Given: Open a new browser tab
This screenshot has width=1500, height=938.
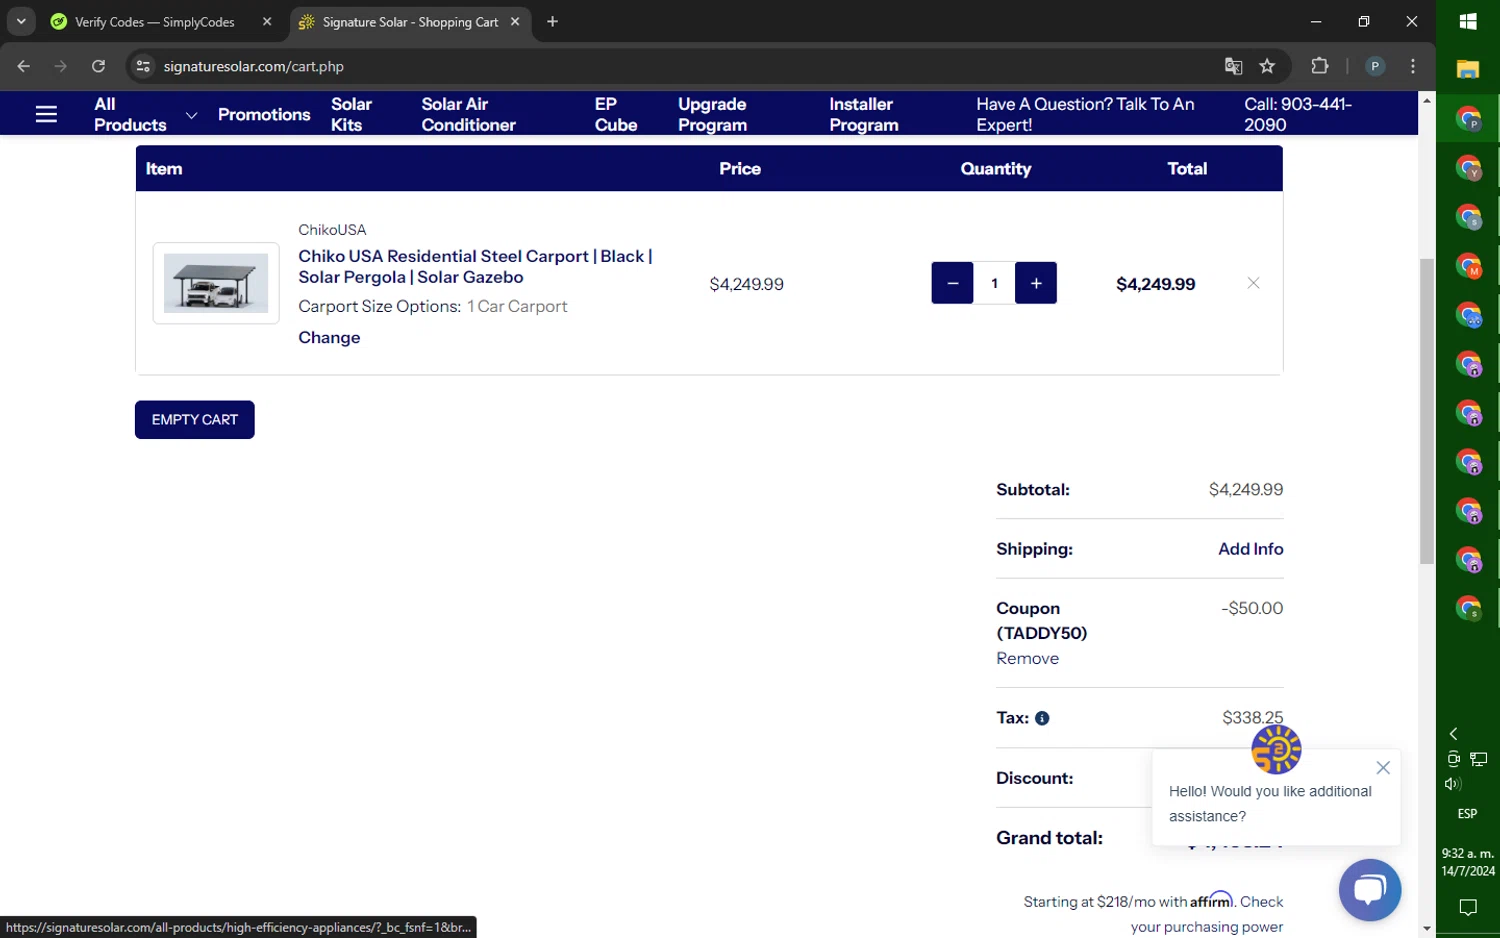Looking at the screenshot, I should pyautogui.click(x=552, y=21).
